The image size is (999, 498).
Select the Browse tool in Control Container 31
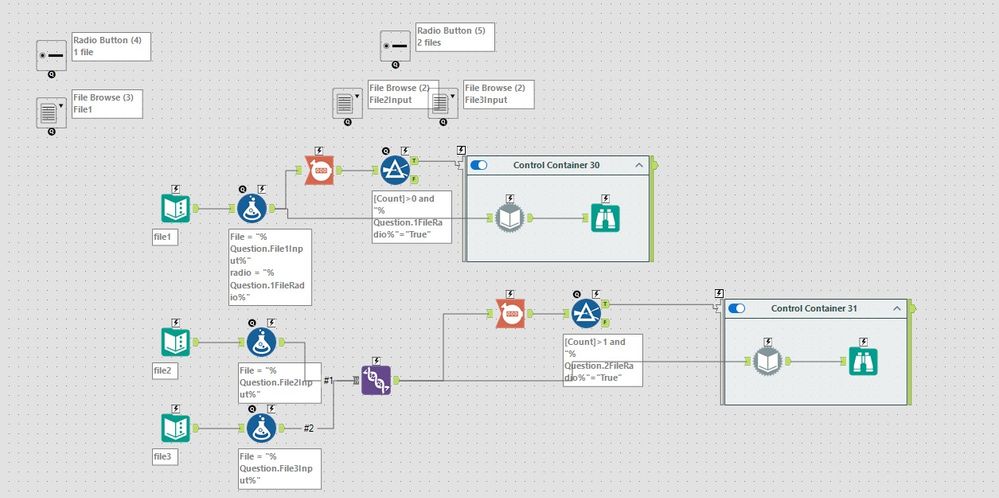[x=863, y=361]
